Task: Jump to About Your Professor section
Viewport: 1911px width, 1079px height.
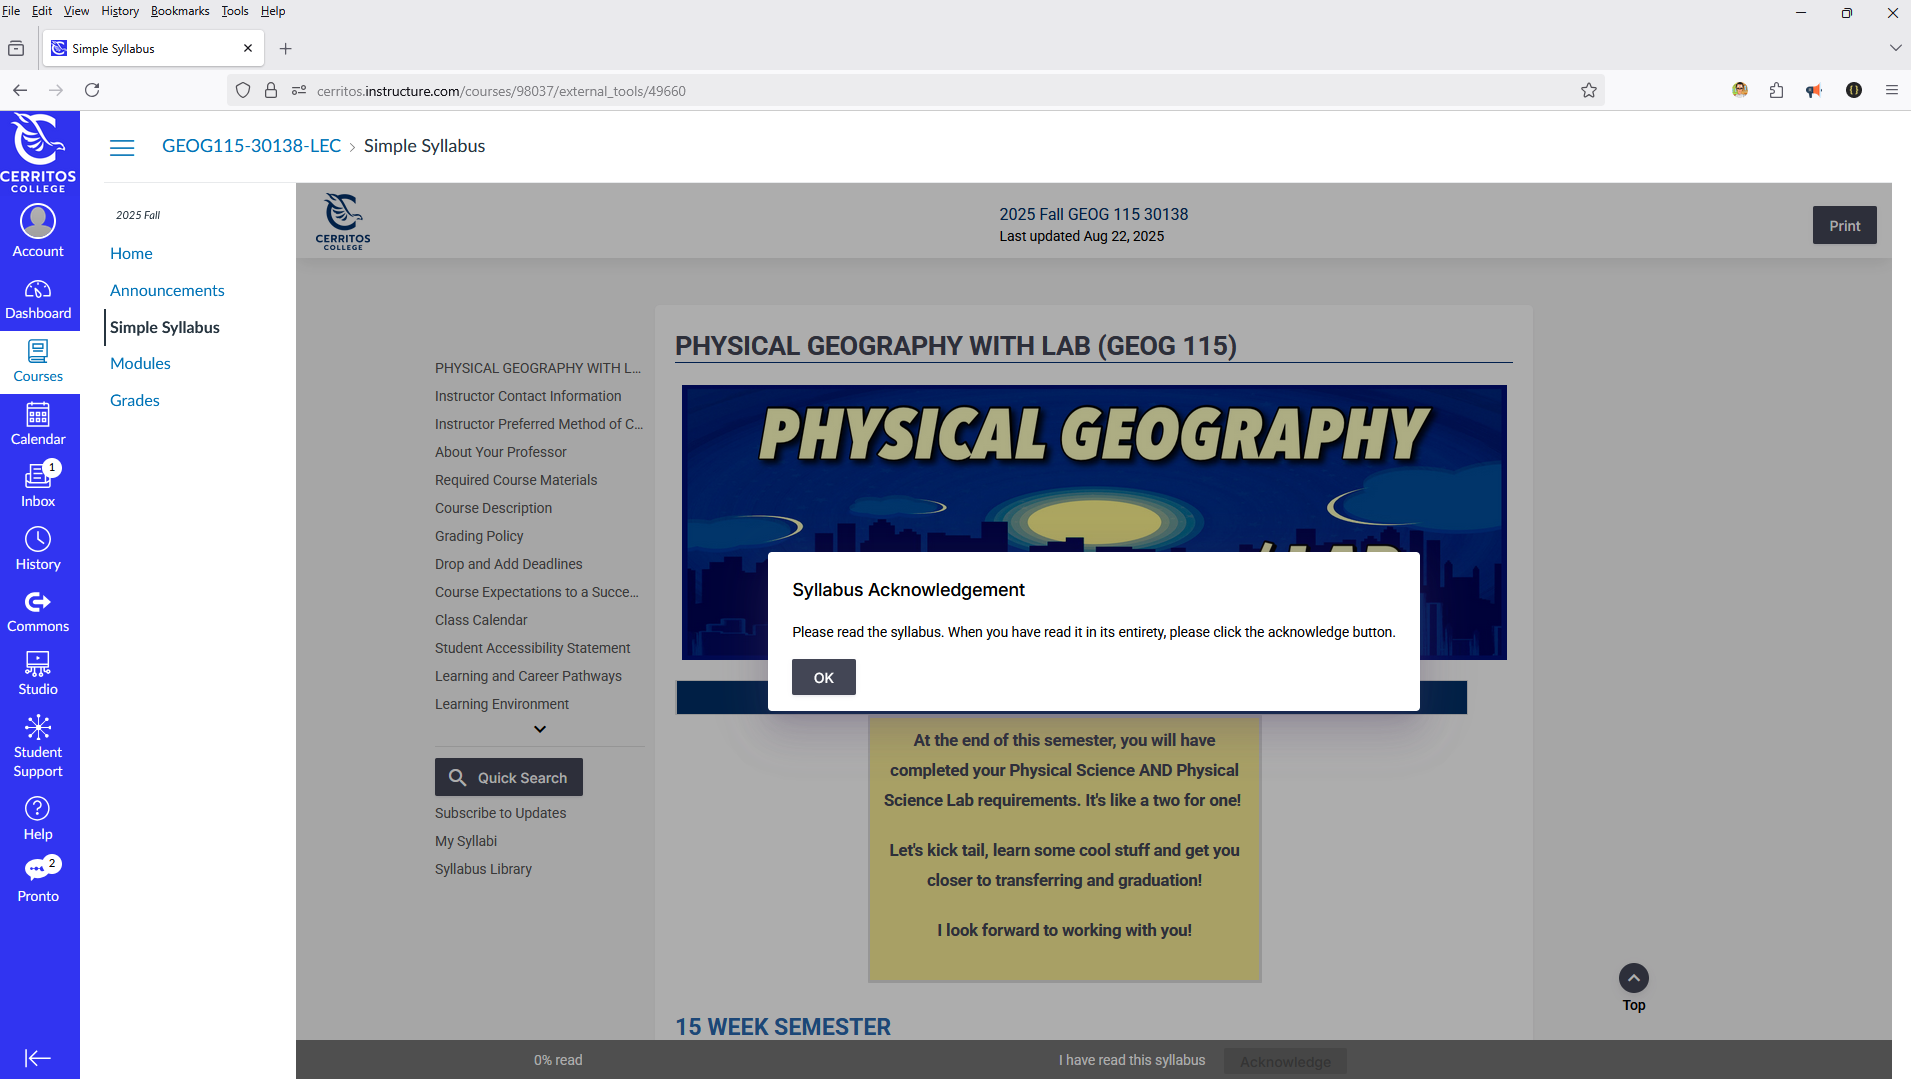Action: tap(501, 452)
